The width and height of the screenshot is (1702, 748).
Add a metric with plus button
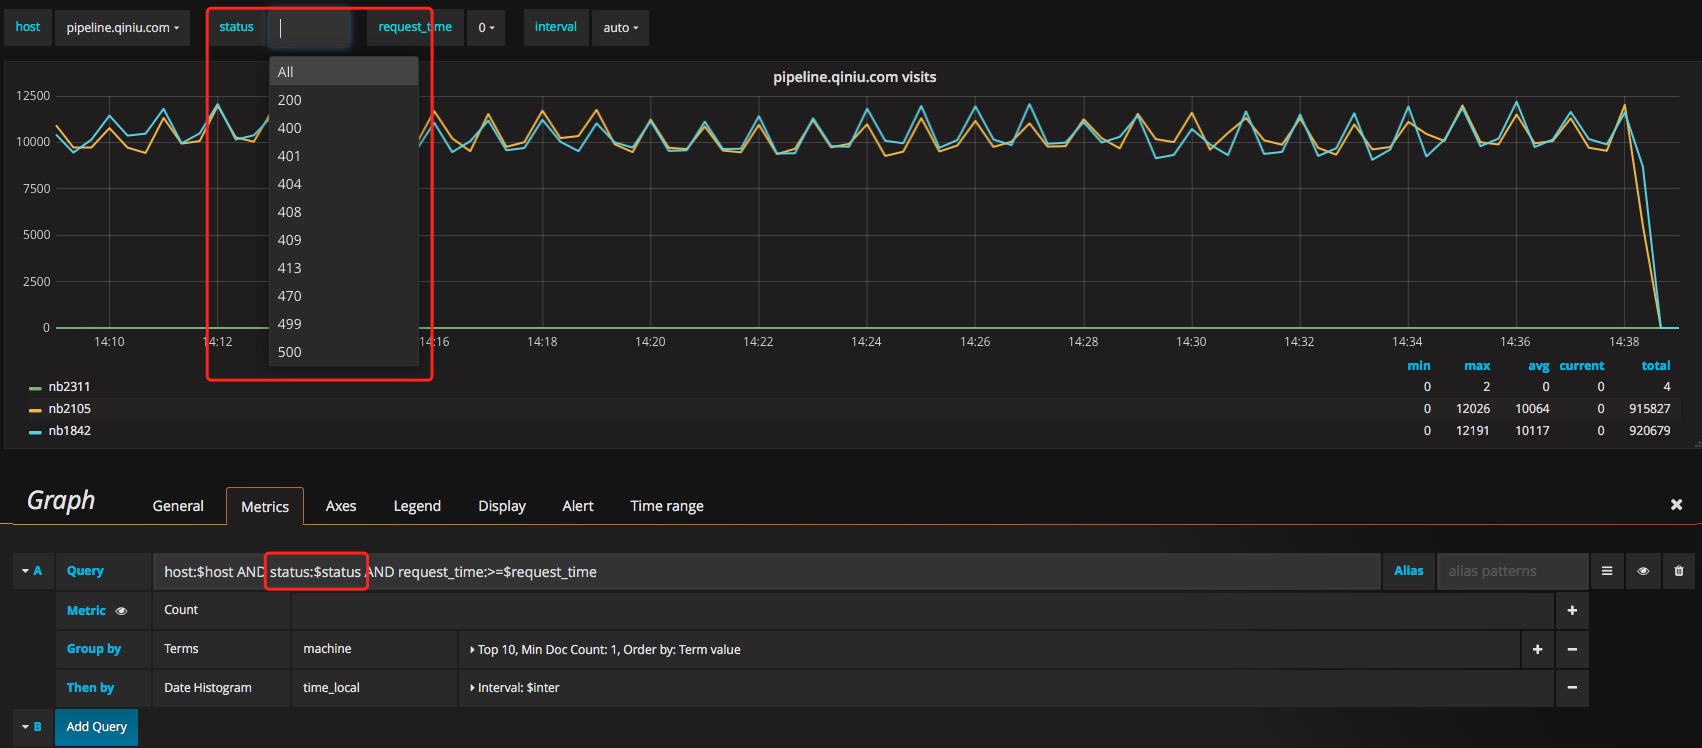1572,610
